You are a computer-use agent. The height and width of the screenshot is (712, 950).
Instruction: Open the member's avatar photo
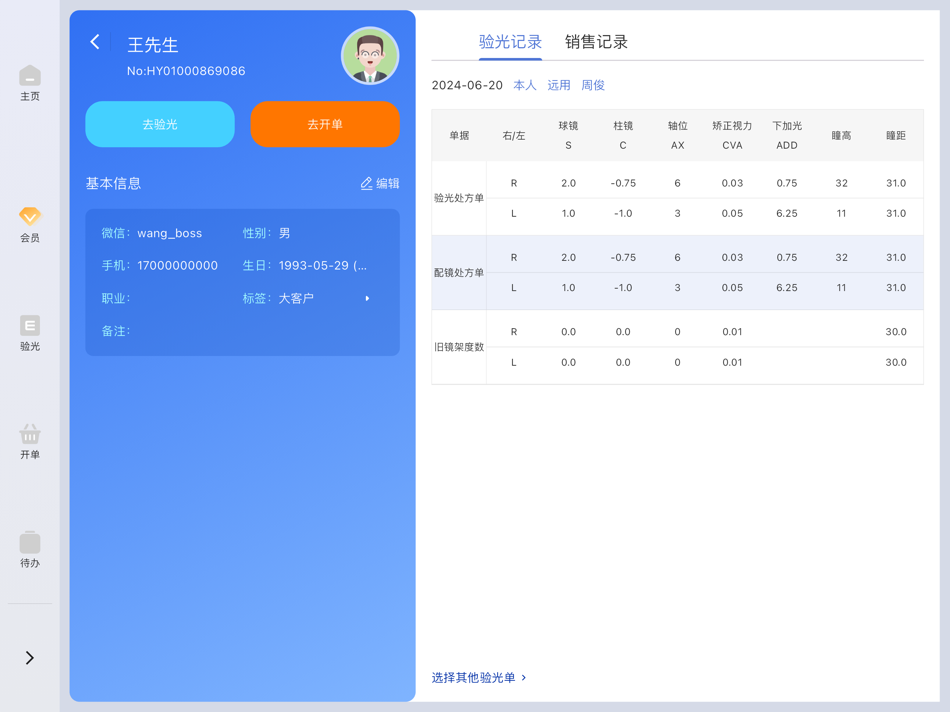[x=369, y=55]
